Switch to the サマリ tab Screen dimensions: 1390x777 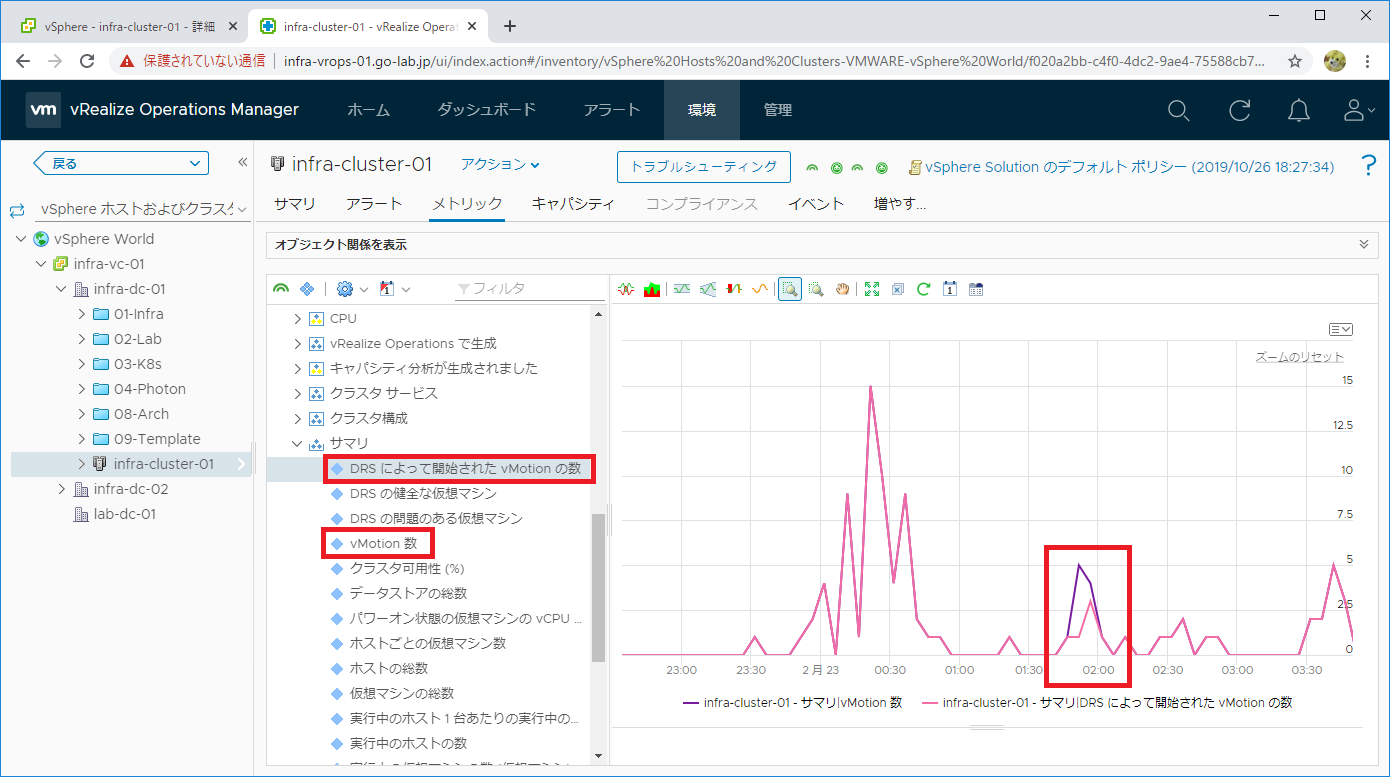295,204
